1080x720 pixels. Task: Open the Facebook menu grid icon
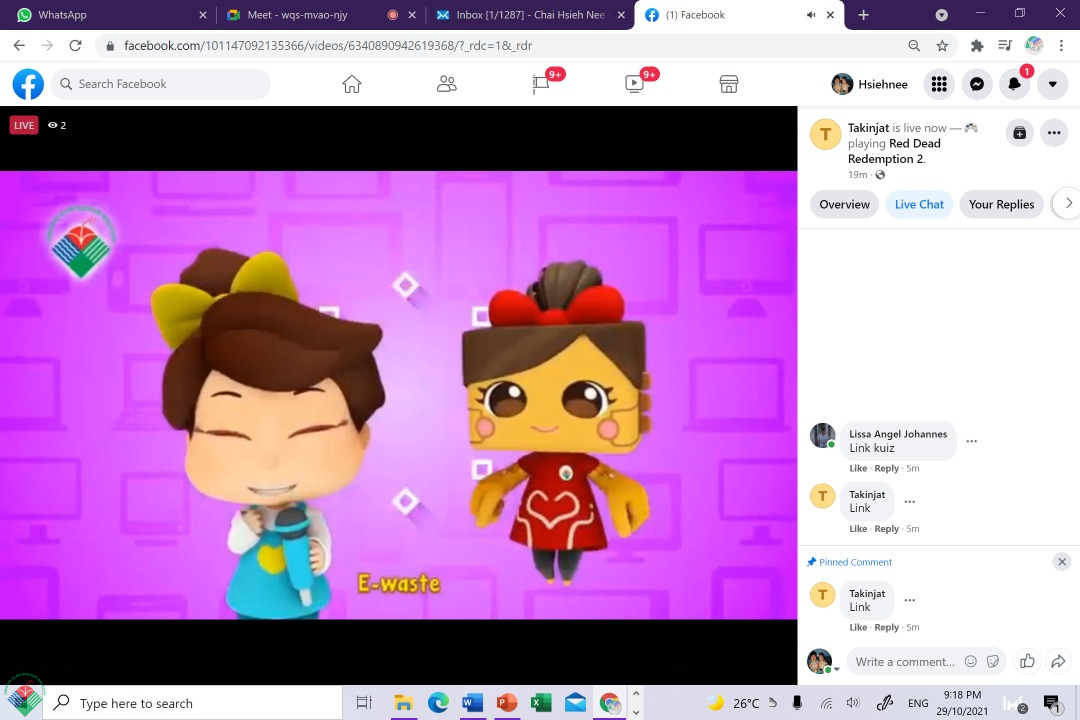tap(939, 84)
